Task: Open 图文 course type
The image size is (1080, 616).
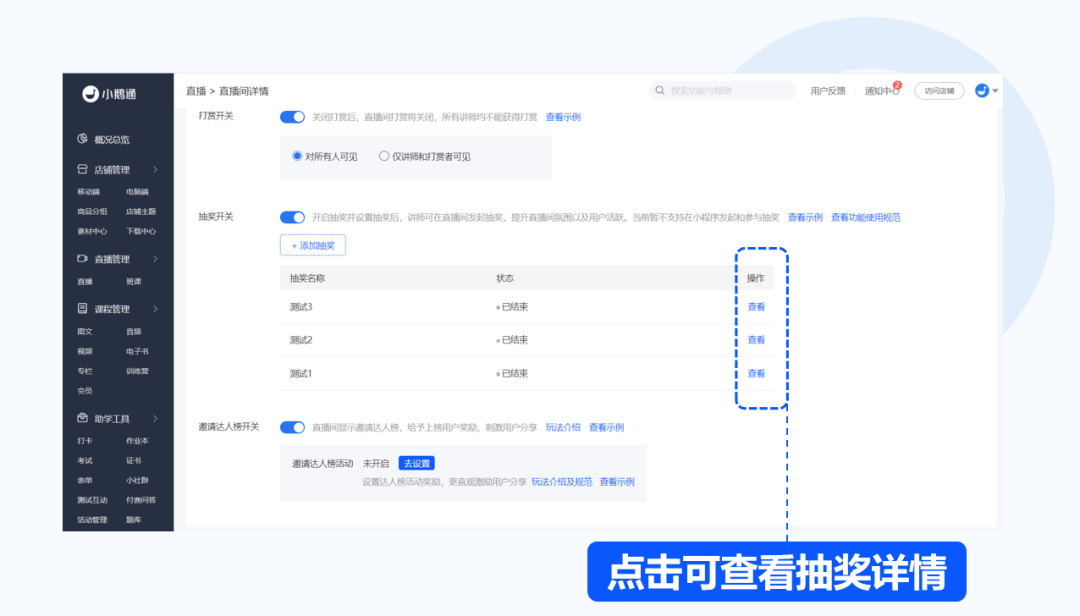Action: 85,331
